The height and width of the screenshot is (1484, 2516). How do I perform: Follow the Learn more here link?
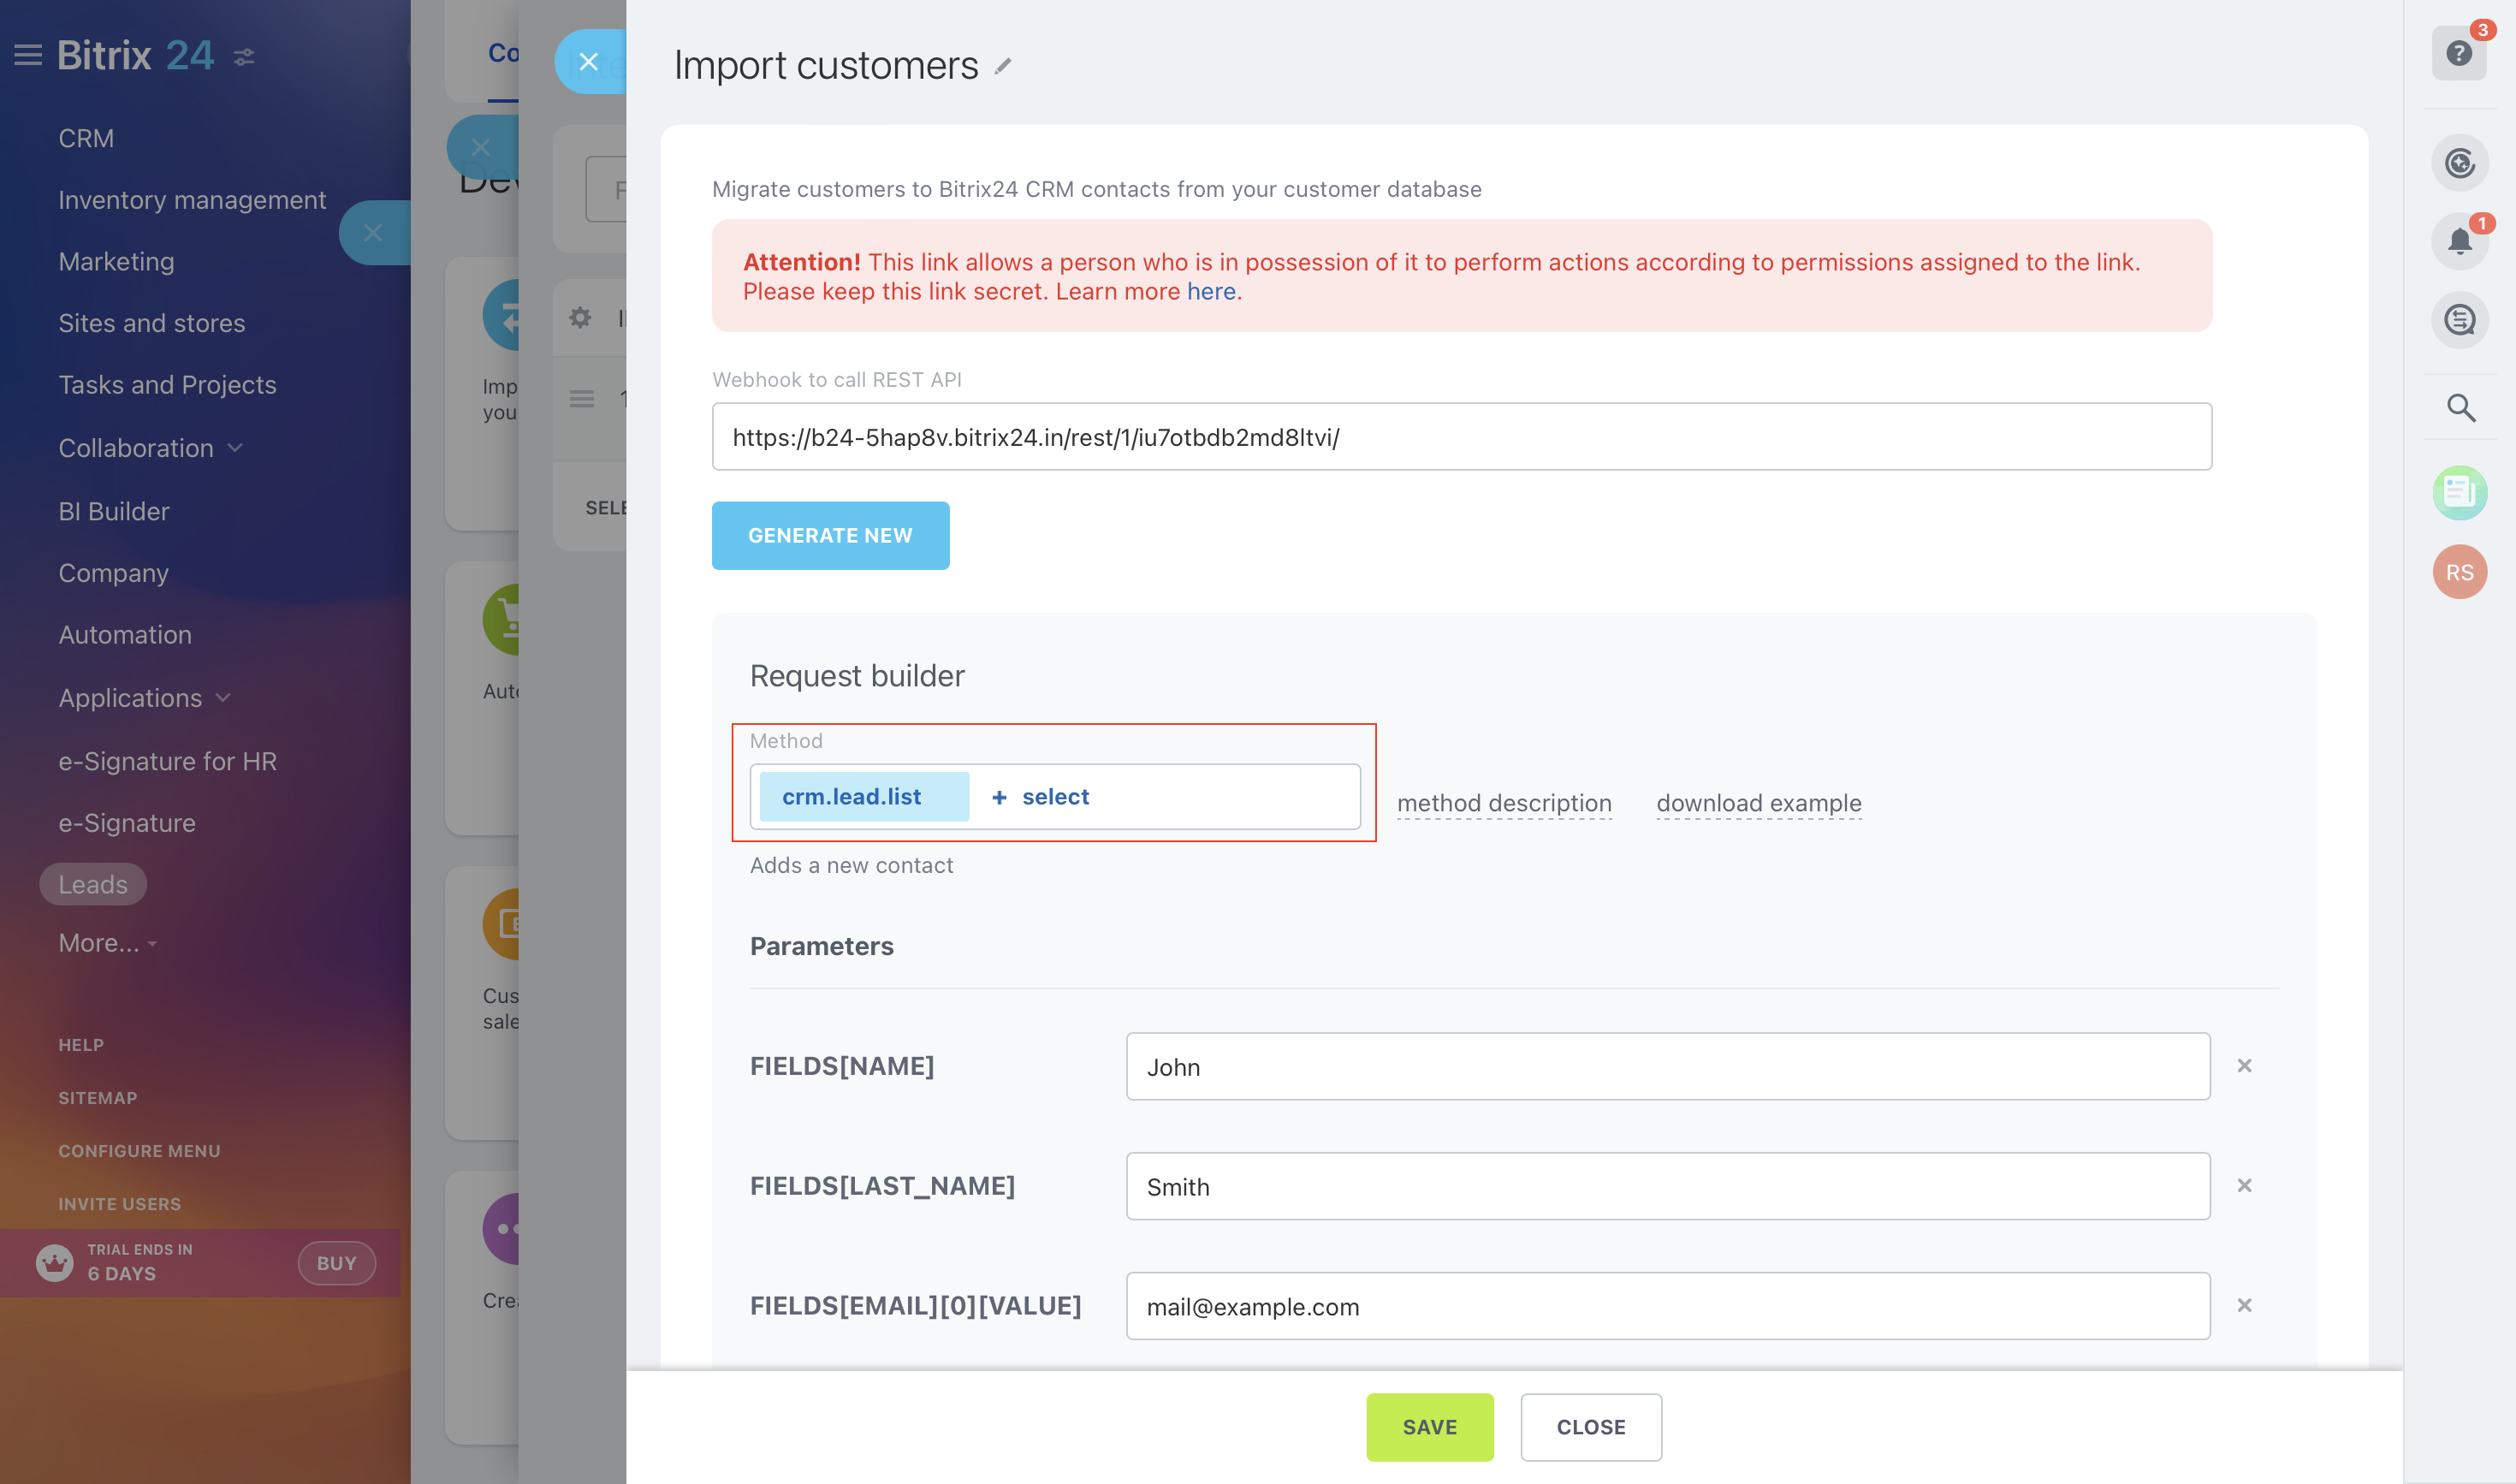click(x=1211, y=291)
